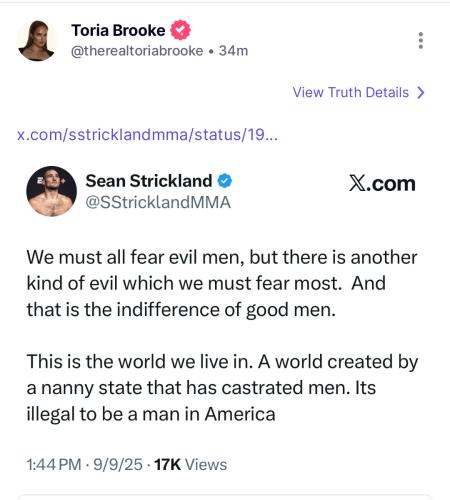Open View Truth Details link
450x500 pixels.
(x=359, y=93)
